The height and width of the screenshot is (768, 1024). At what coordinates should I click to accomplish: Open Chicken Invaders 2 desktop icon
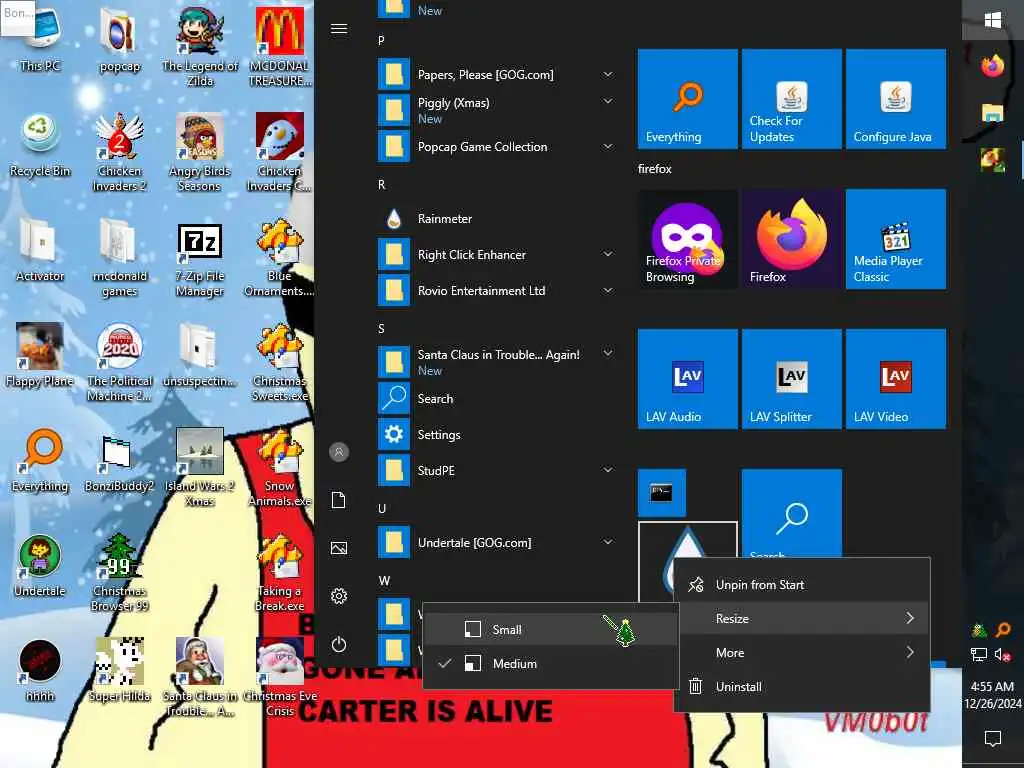pos(120,153)
